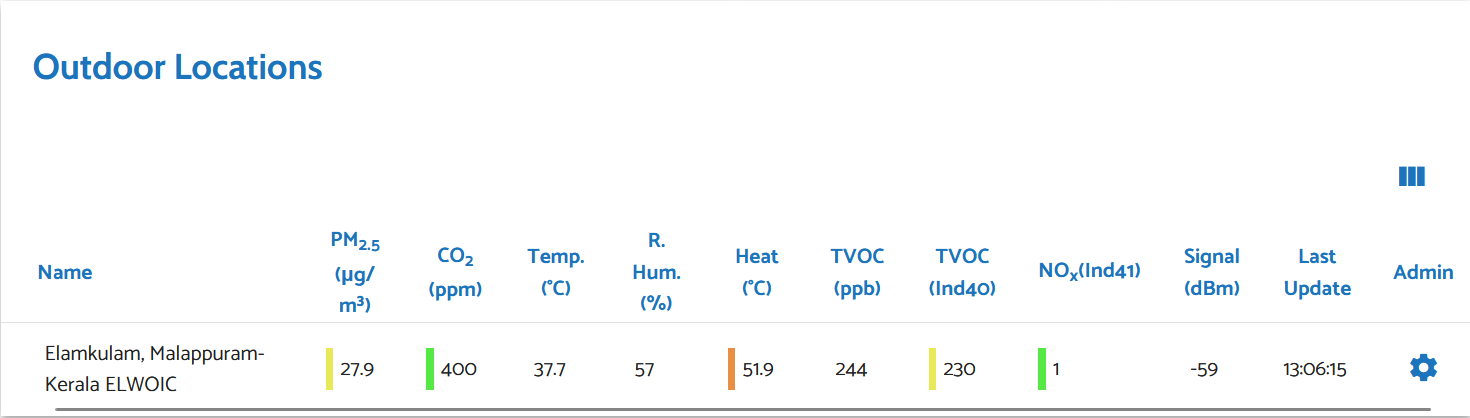Click the yellow TVOC Ind40 indicator bar
1470x418 pixels.
[933, 369]
